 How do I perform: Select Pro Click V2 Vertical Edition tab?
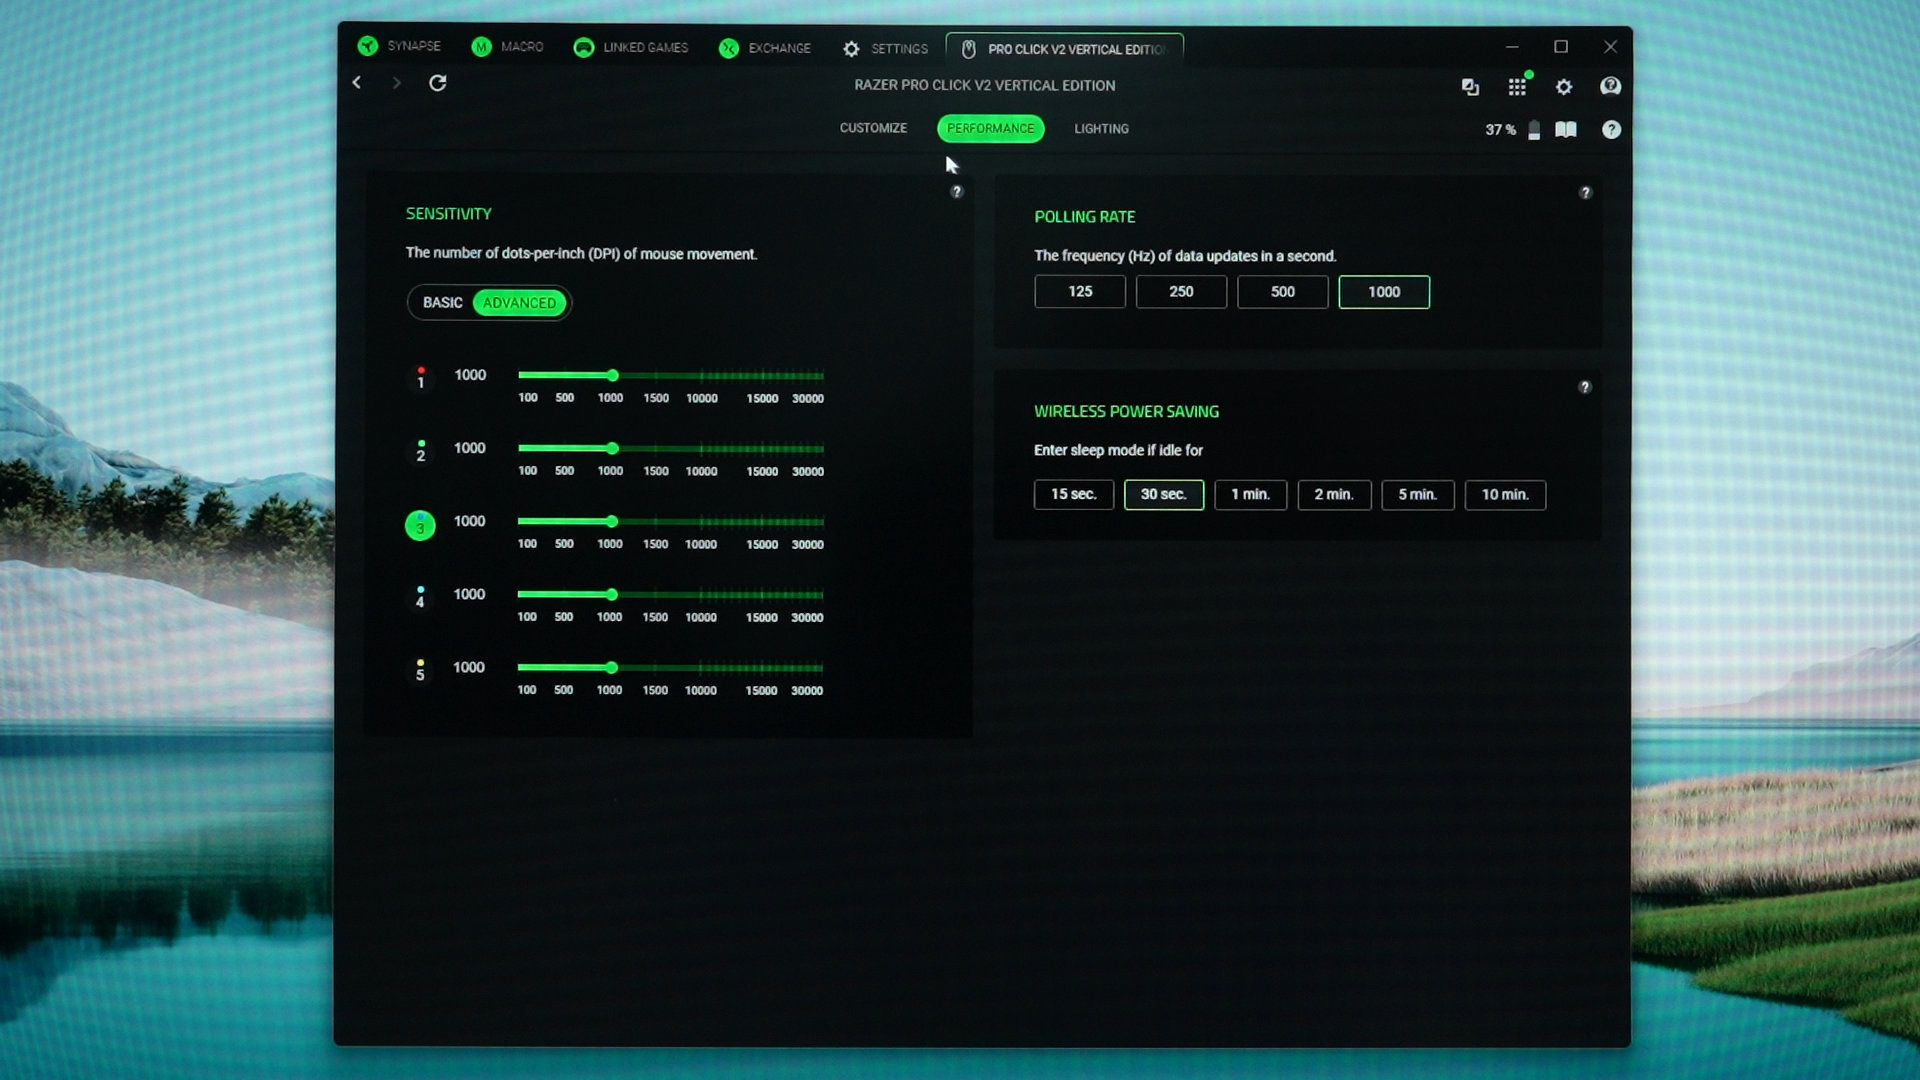pos(1065,49)
